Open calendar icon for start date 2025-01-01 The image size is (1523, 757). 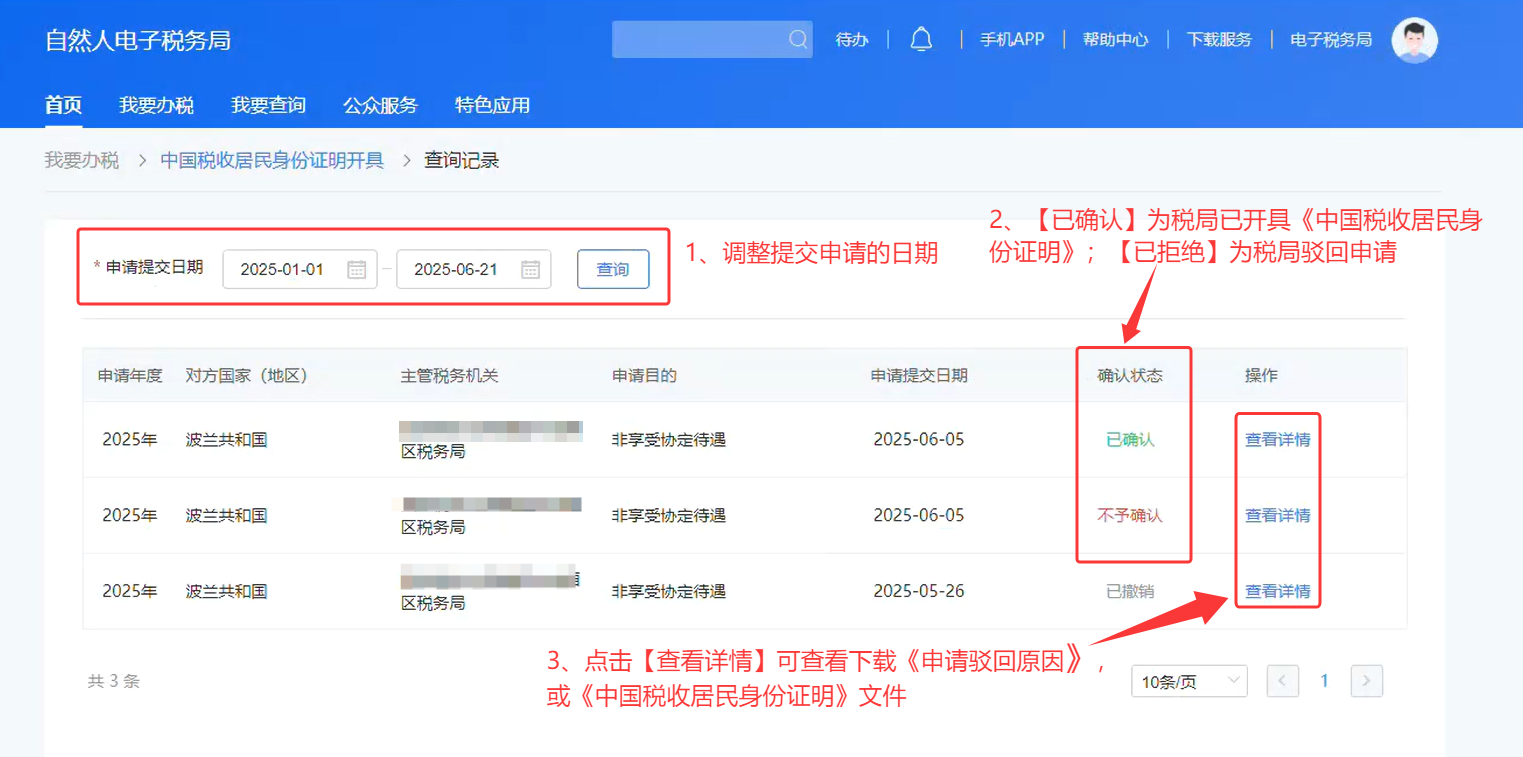(x=357, y=269)
